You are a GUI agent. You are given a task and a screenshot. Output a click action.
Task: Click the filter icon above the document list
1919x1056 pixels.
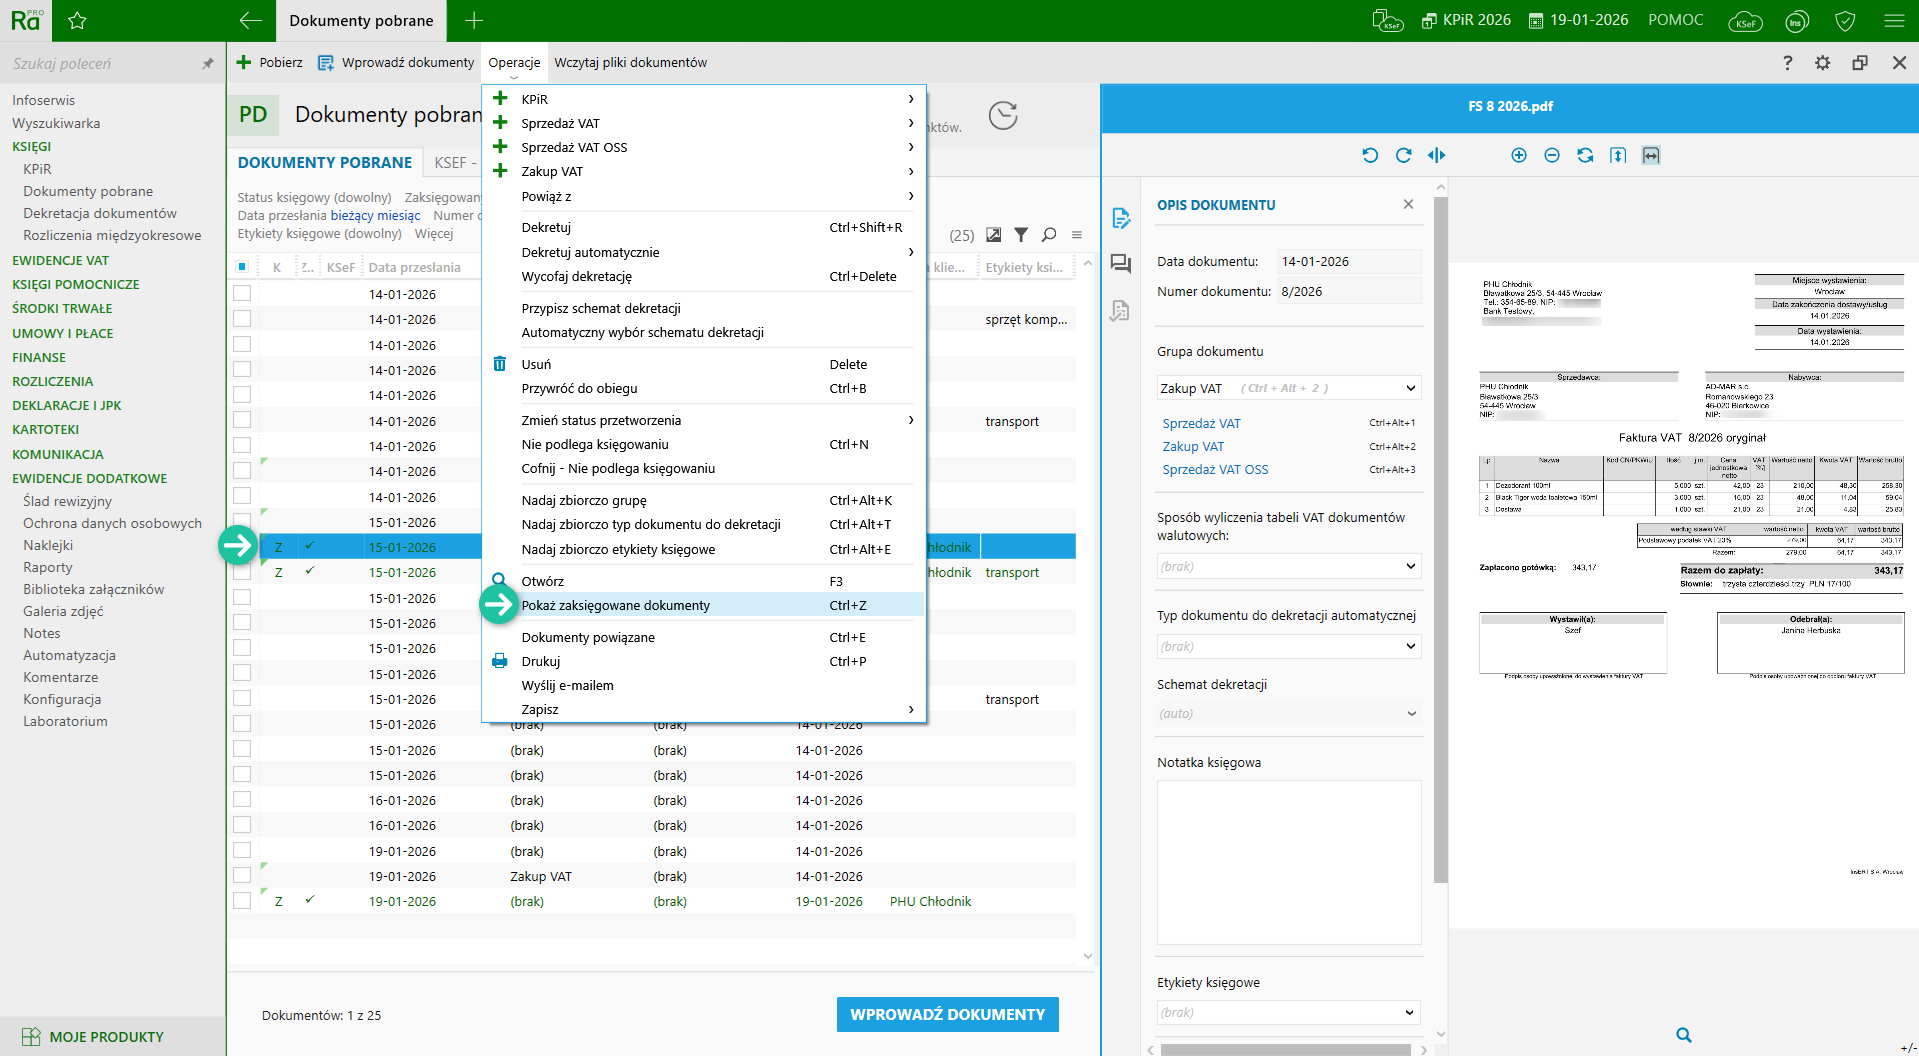coord(1021,235)
